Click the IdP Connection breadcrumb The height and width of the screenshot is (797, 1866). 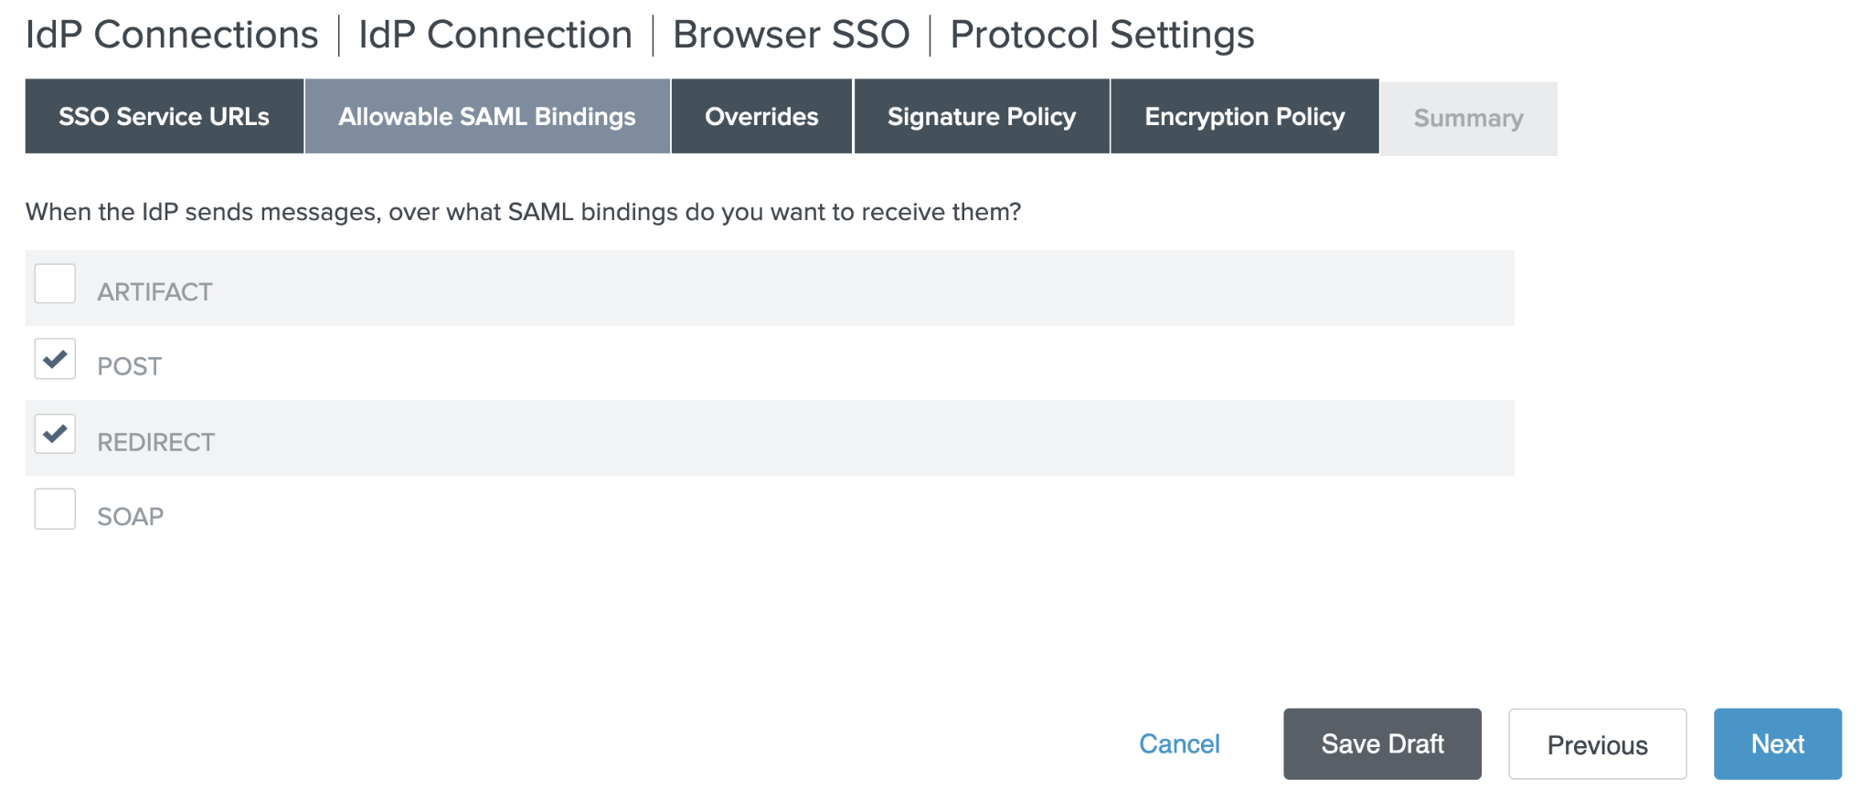click(495, 35)
